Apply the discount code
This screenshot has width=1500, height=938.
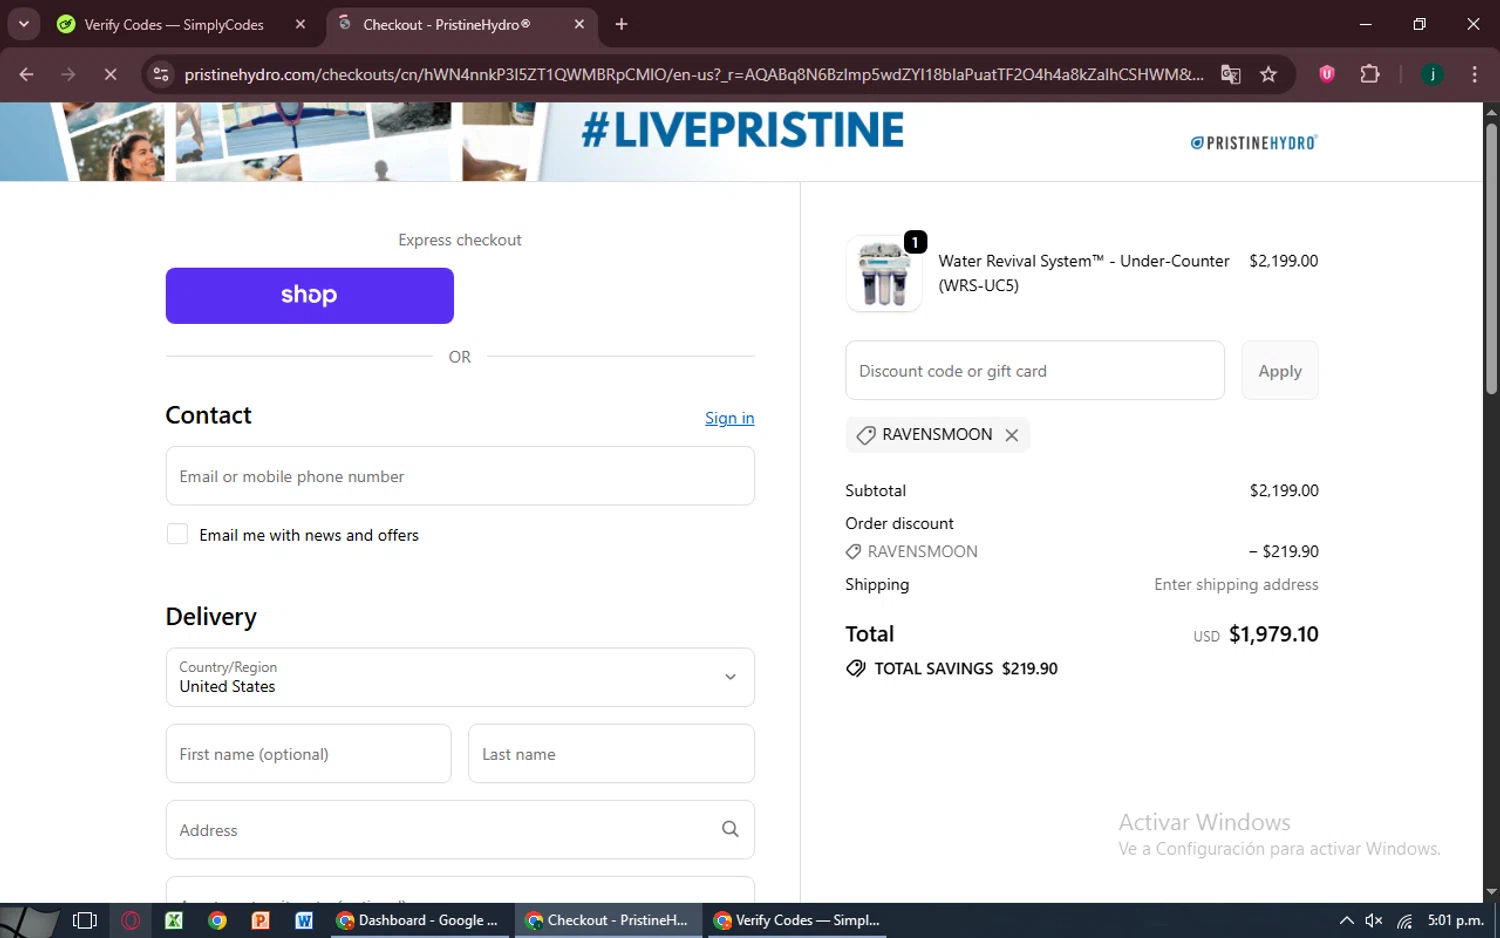click(x=1280, y=370)
